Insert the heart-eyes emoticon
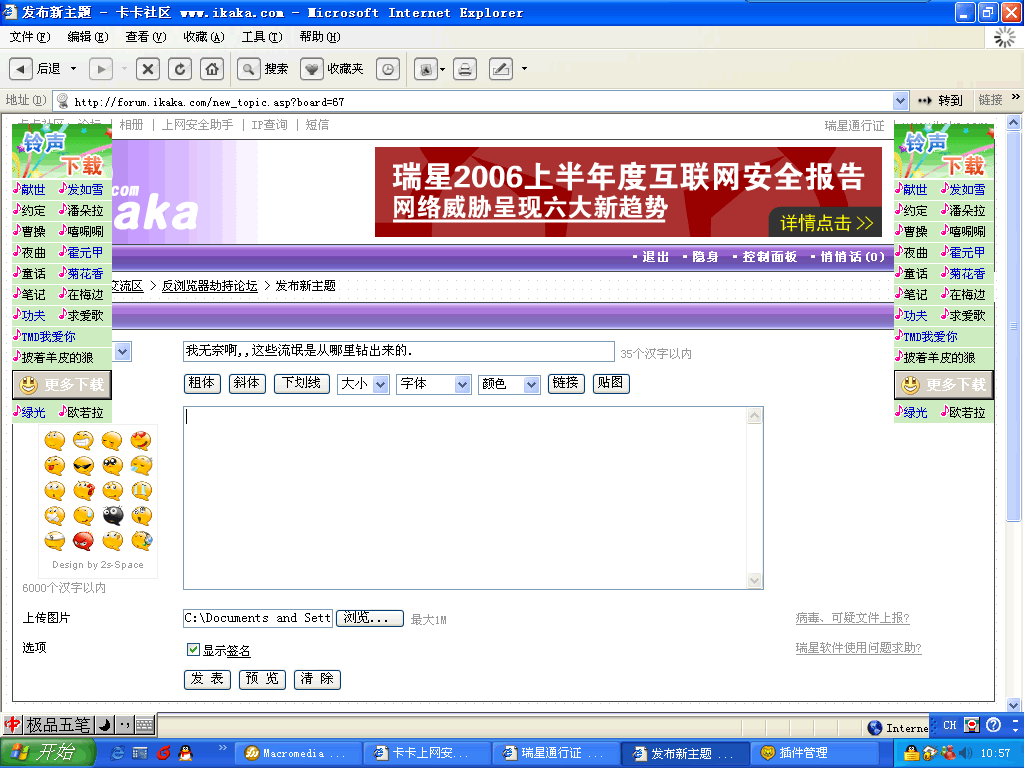This screenshot has height=768, width=1024. [x=141, y=441]
